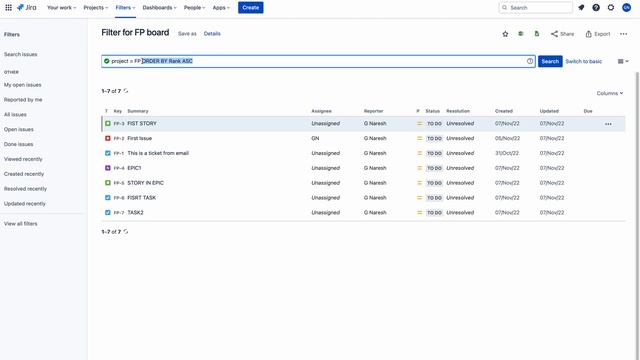Sort by the Assignee column header
640x360 pixels.
click(321, 111)
